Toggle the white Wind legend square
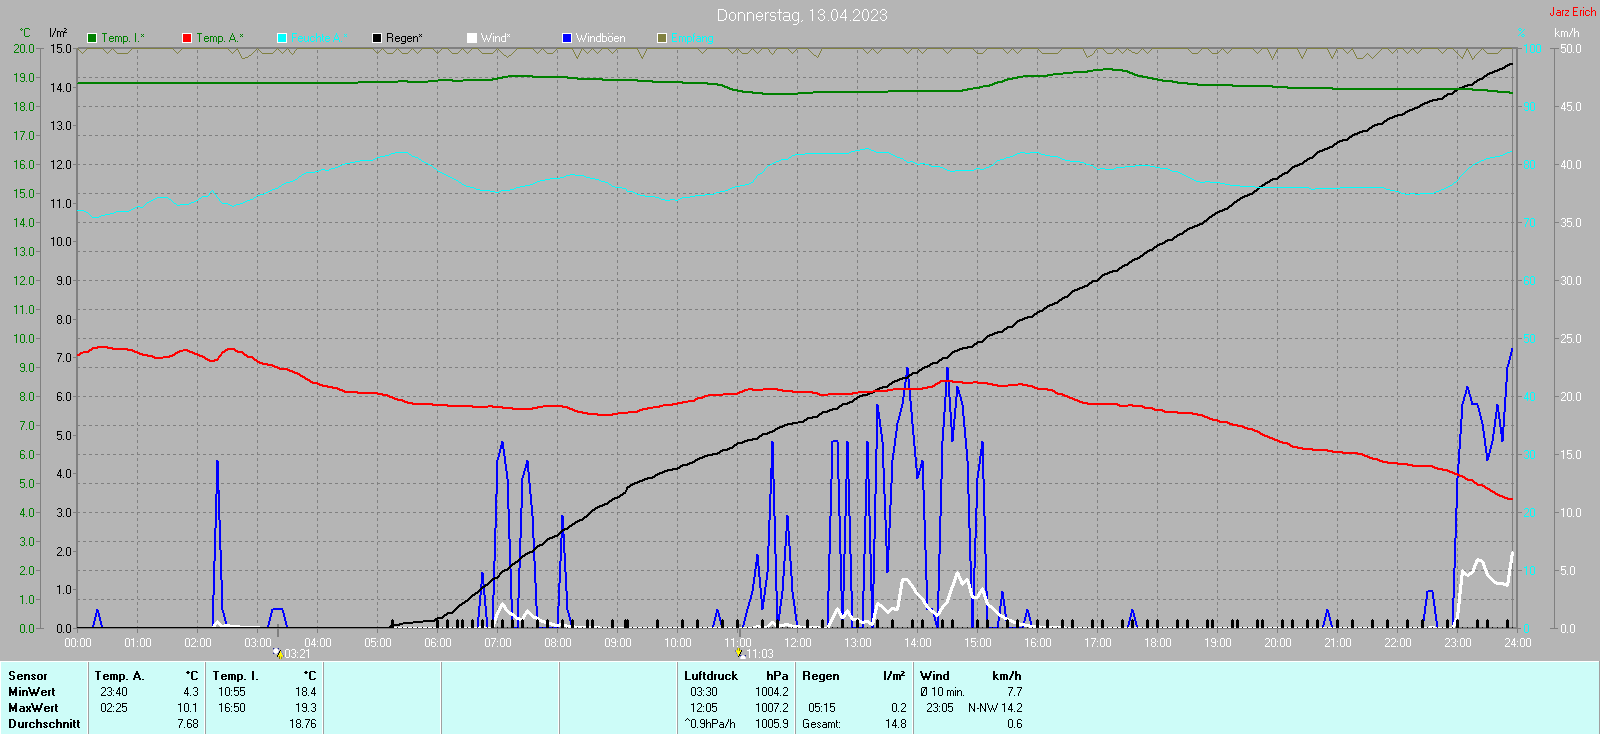 point(472,38)
